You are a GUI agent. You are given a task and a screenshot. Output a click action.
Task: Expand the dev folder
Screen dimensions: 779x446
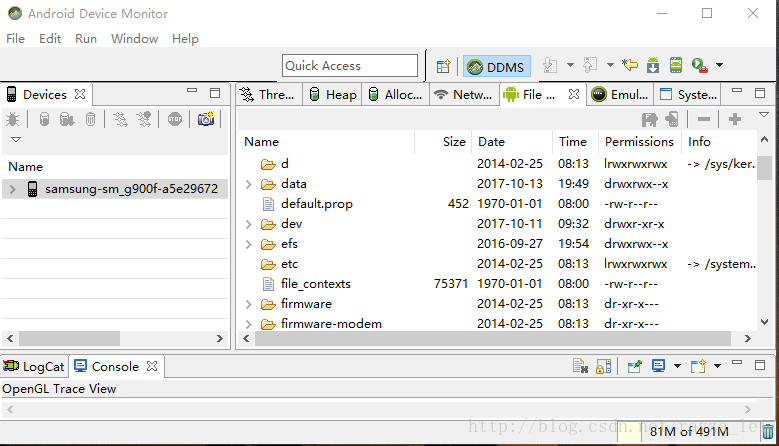248,224
